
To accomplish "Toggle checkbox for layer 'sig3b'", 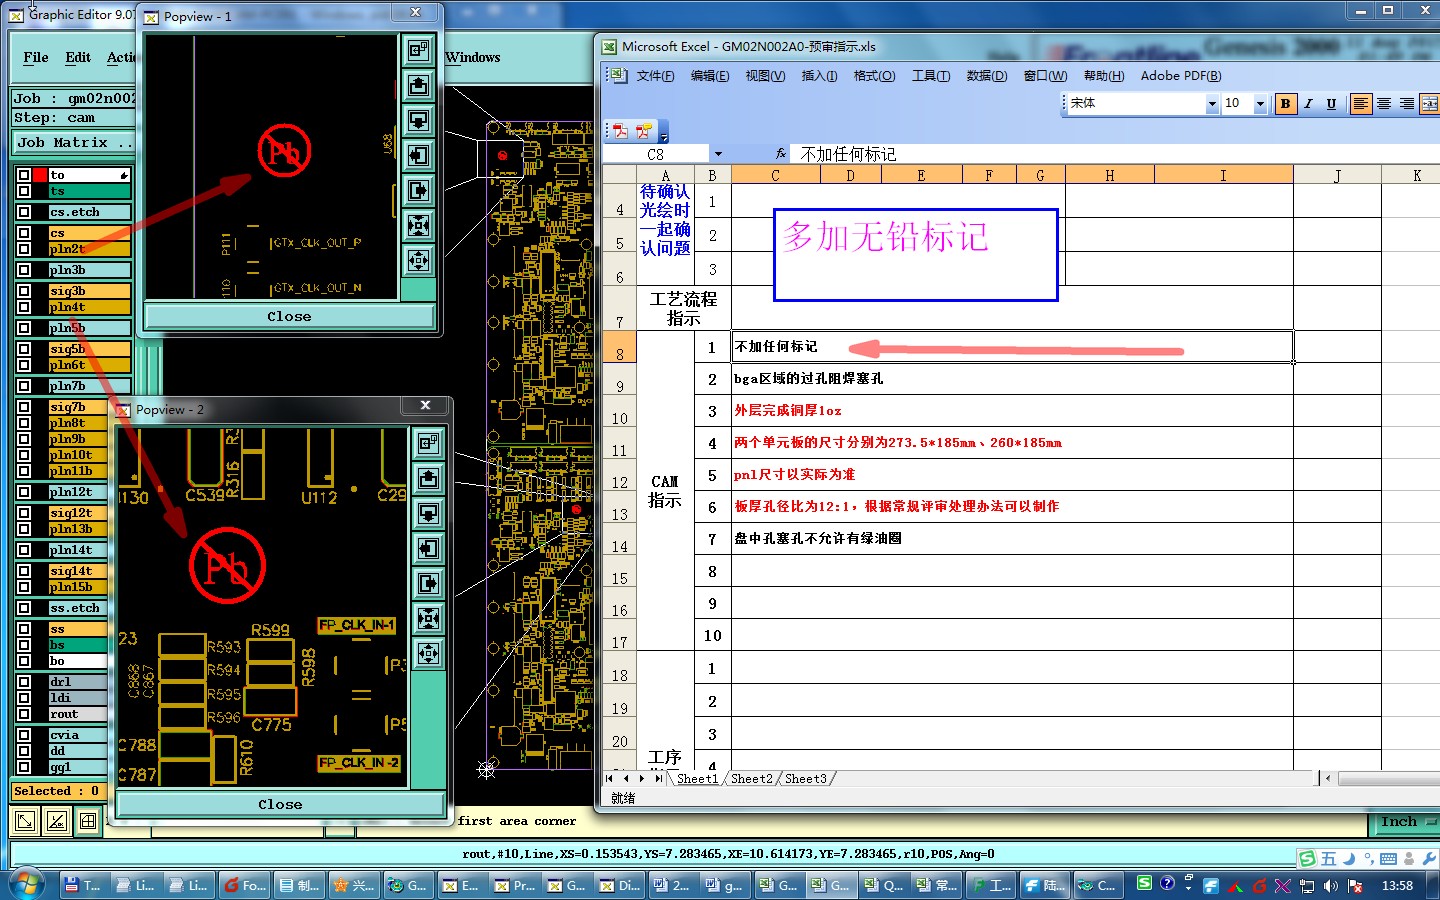I will coord(24,291).
